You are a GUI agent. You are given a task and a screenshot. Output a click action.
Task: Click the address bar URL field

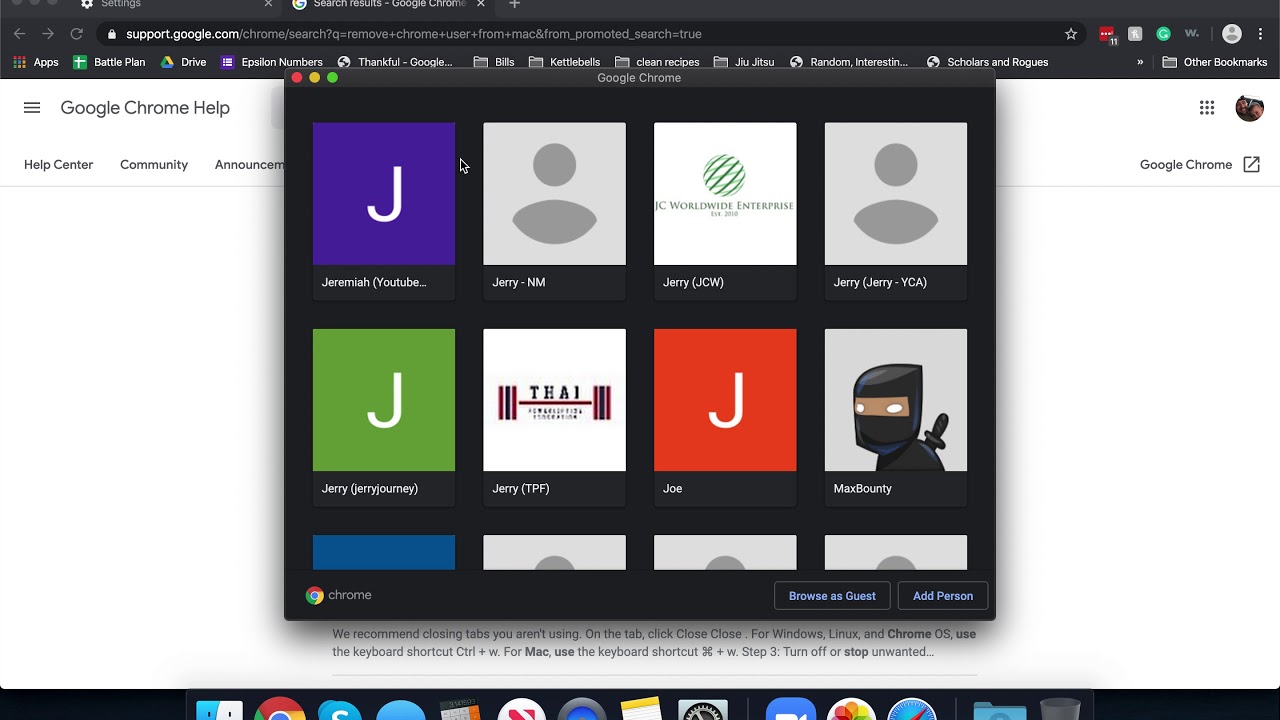coord(590,34)
